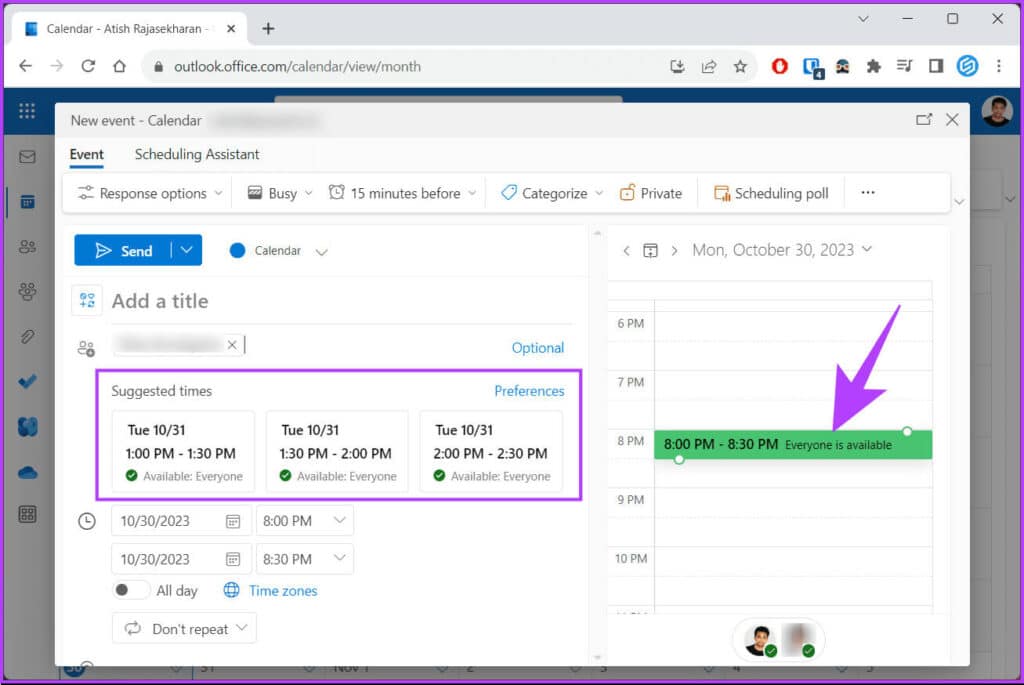The image size is (1024, 685).
Task: Toggle Private for this event
Action: coord(650,193)
